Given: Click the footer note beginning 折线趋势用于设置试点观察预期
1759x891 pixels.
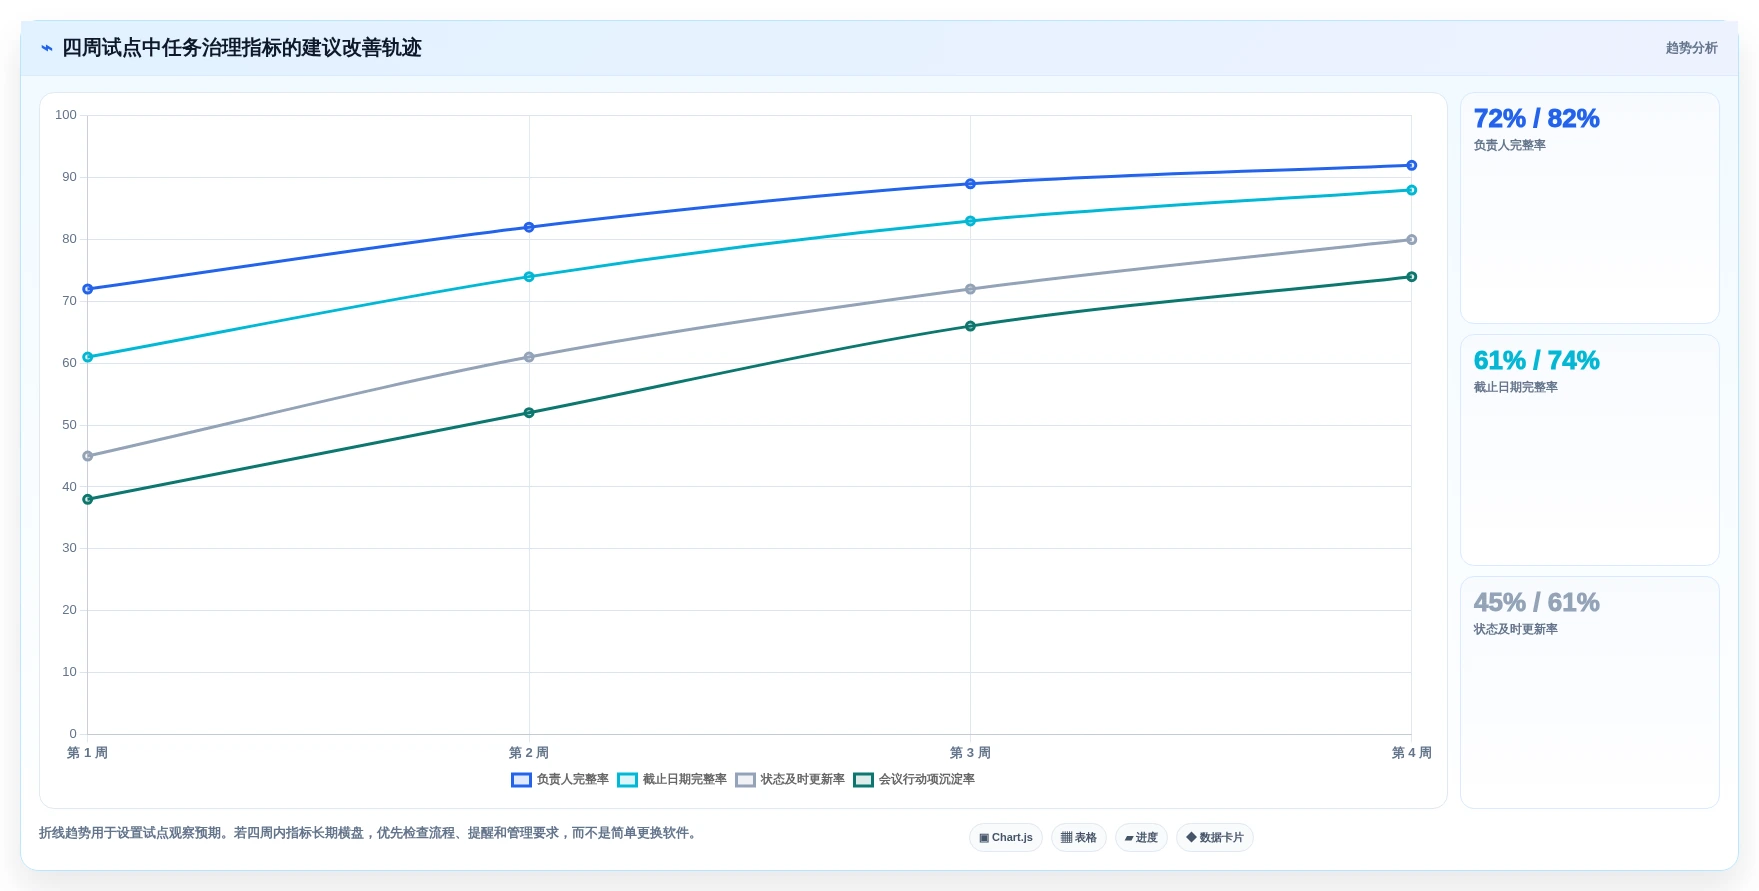Looking at the screenshot, I should (x=368, y=833).
